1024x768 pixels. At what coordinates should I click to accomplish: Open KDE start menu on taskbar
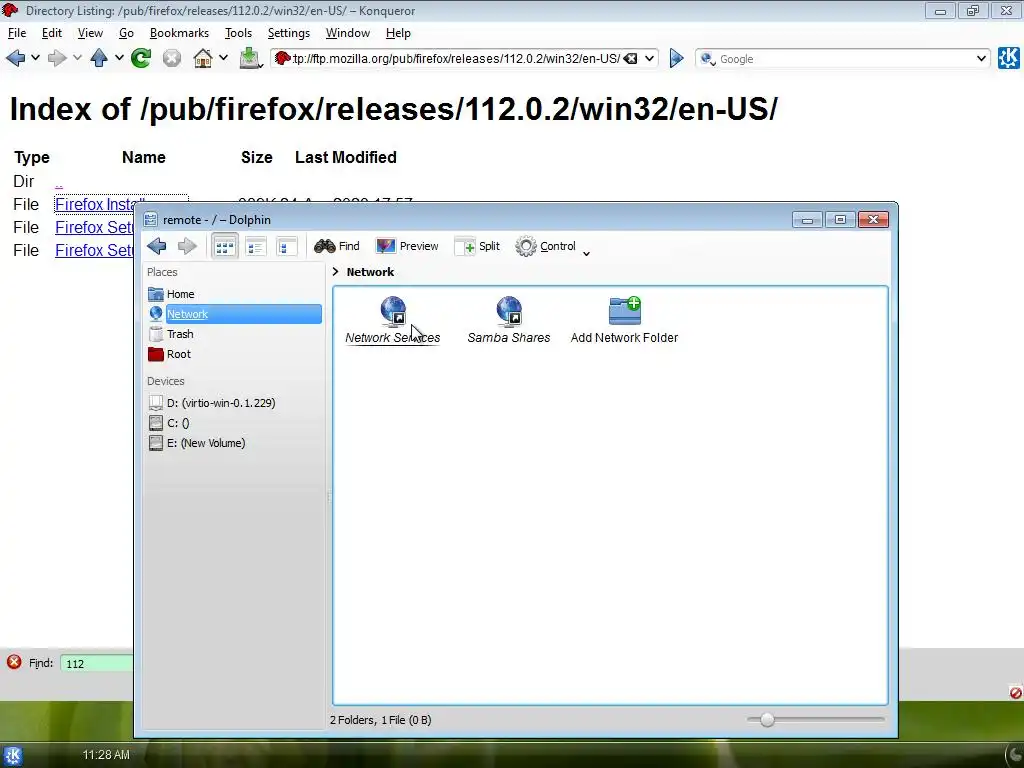click(x=13, y=756)
